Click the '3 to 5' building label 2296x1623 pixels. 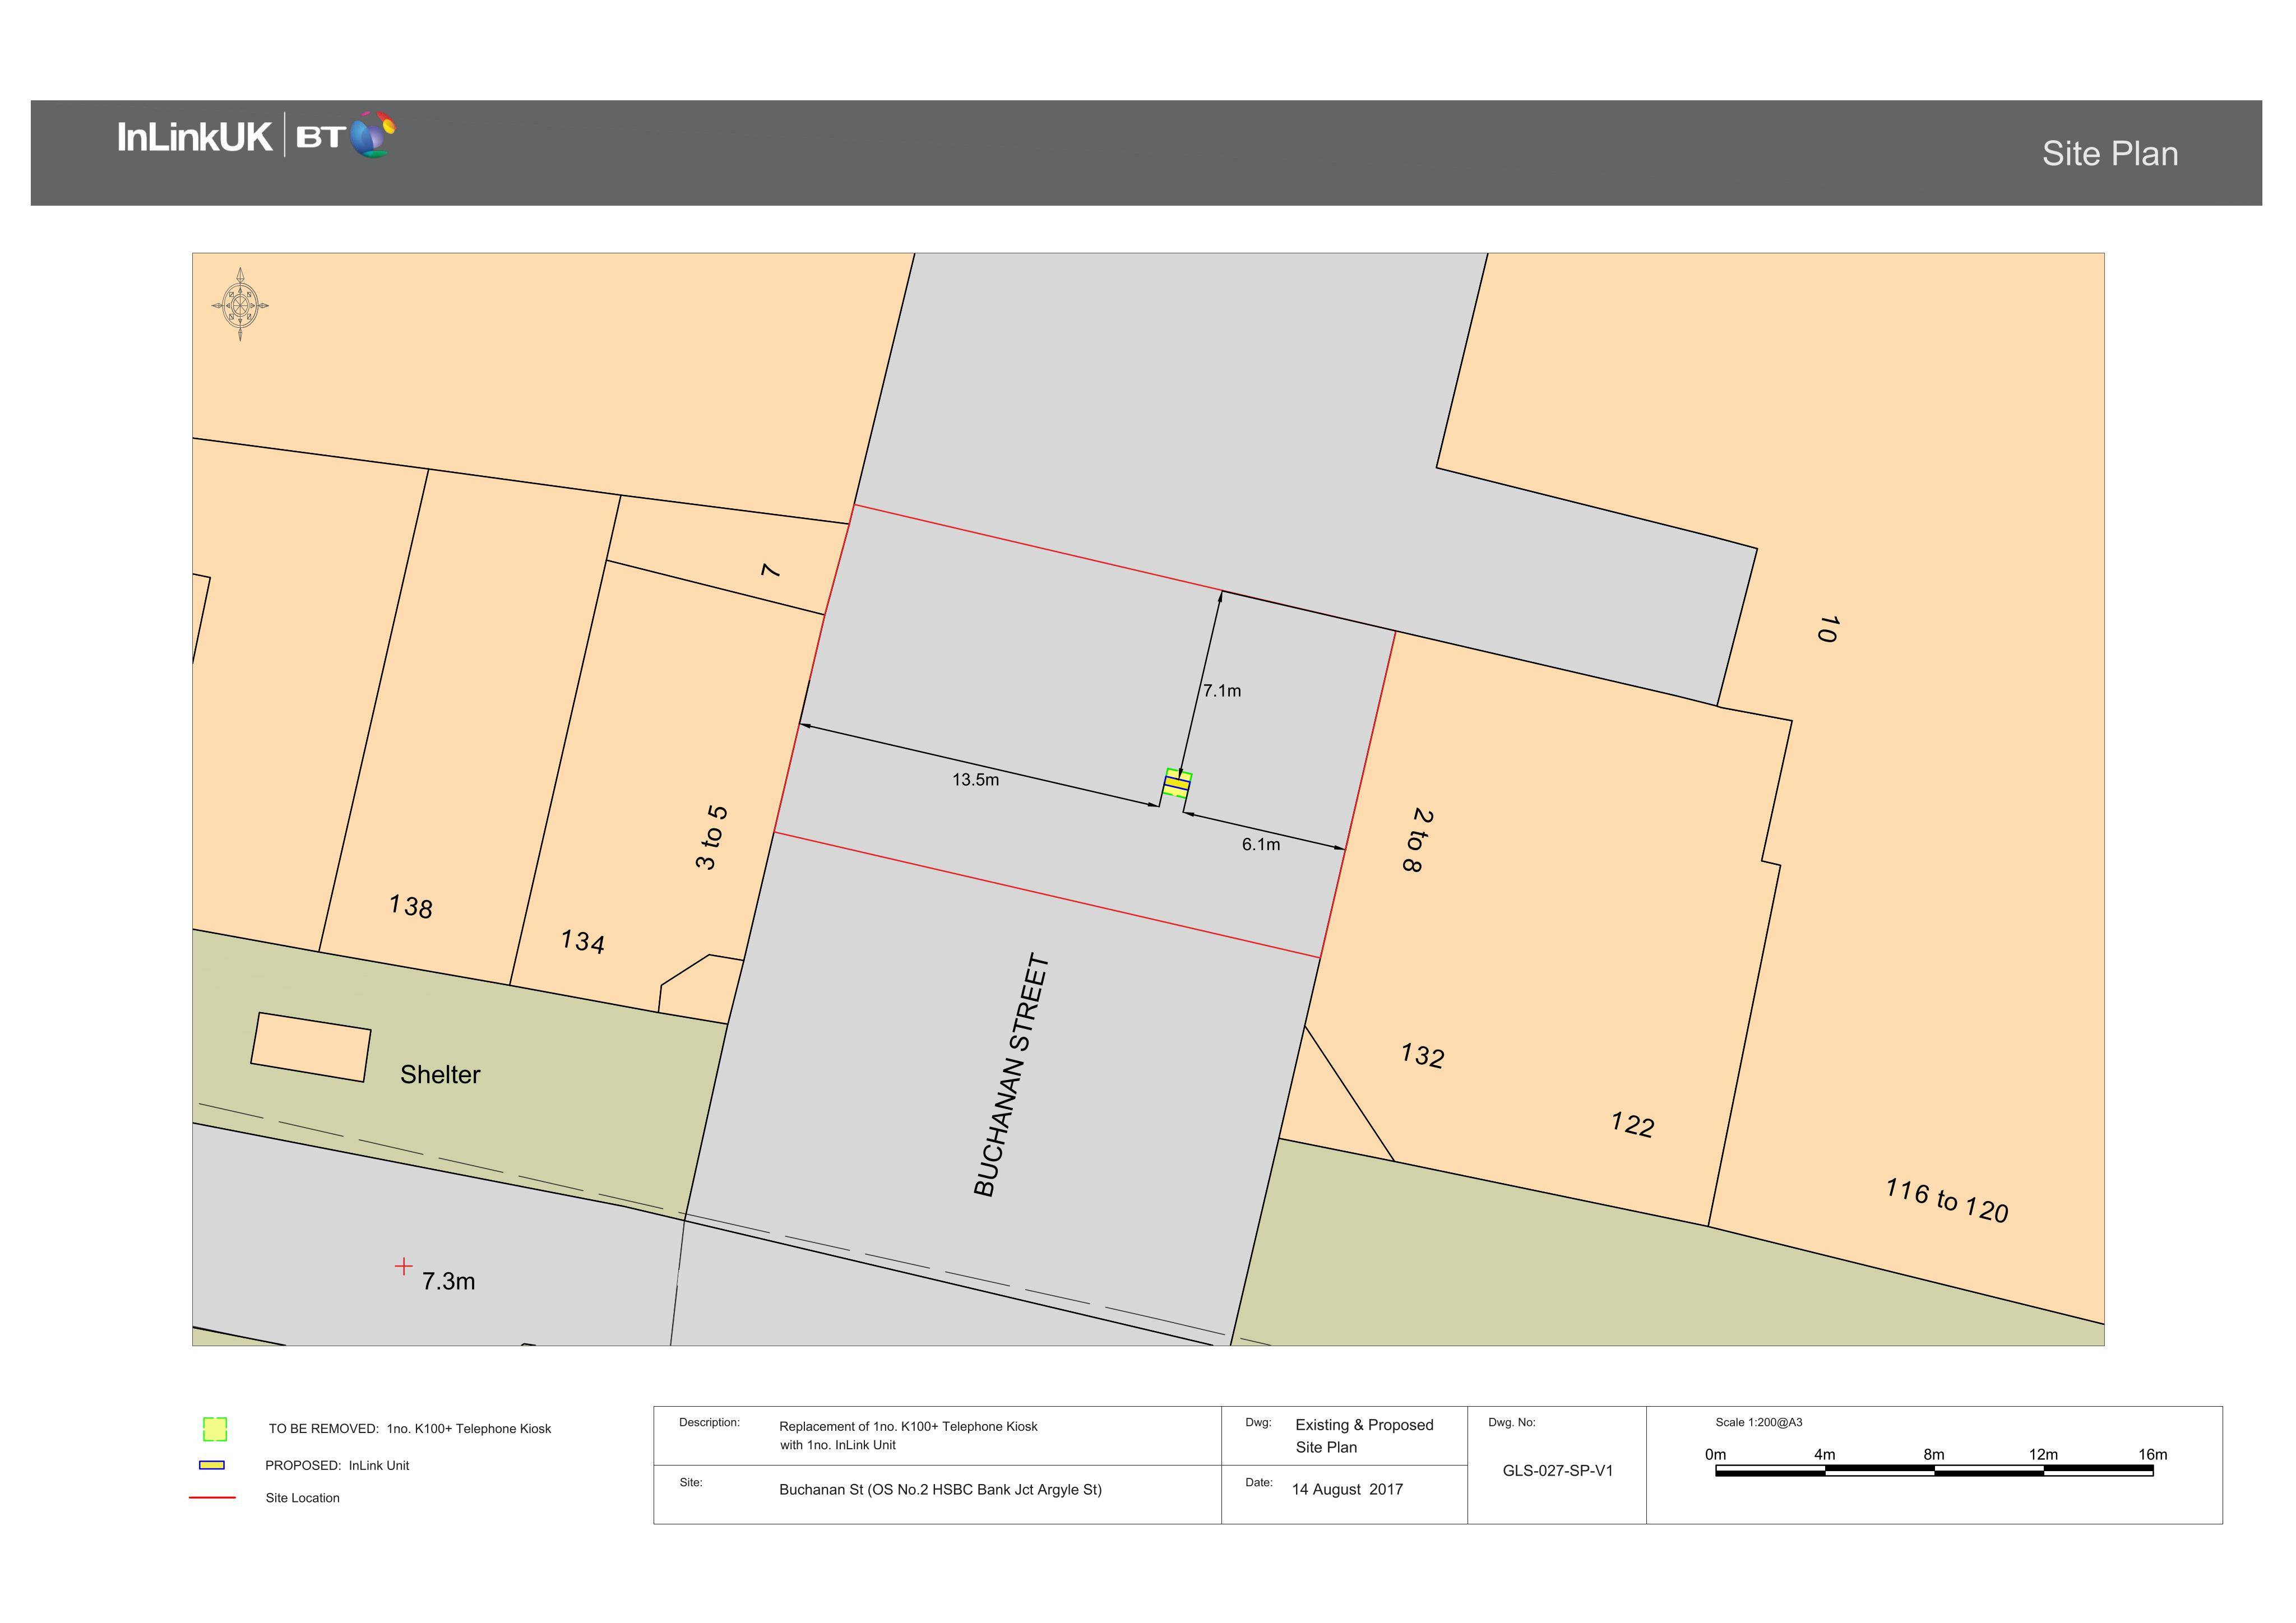[x=711, y=838]
